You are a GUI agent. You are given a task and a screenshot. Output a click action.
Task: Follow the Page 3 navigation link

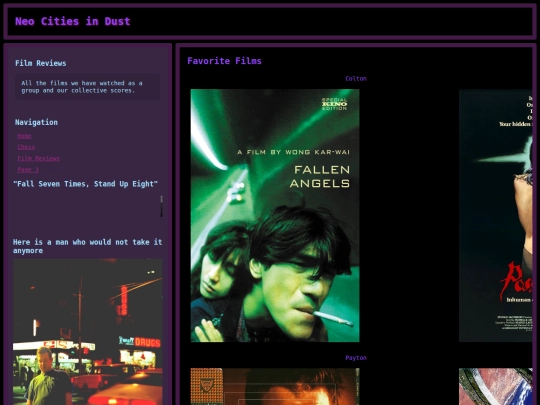(28, 169)
